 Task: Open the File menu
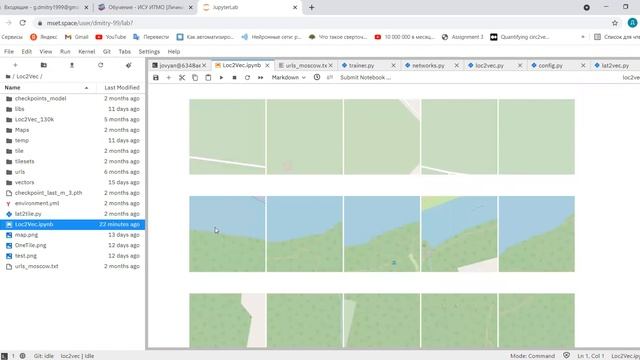(x=9, y=51)
